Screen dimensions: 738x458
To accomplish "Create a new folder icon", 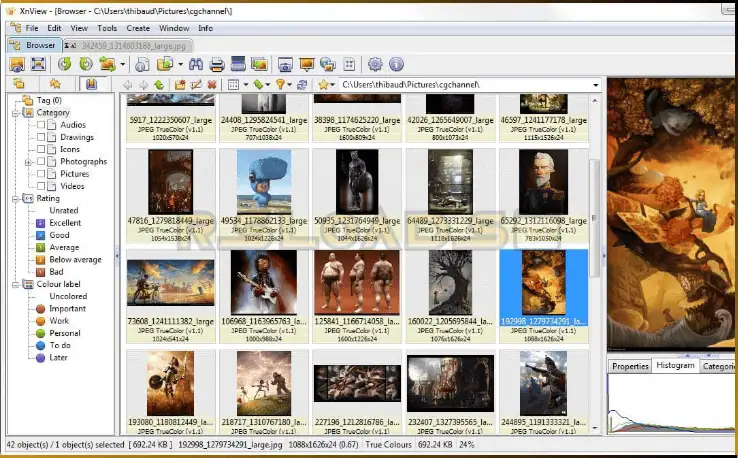I will pyautogui.click(x=180, y=85).
